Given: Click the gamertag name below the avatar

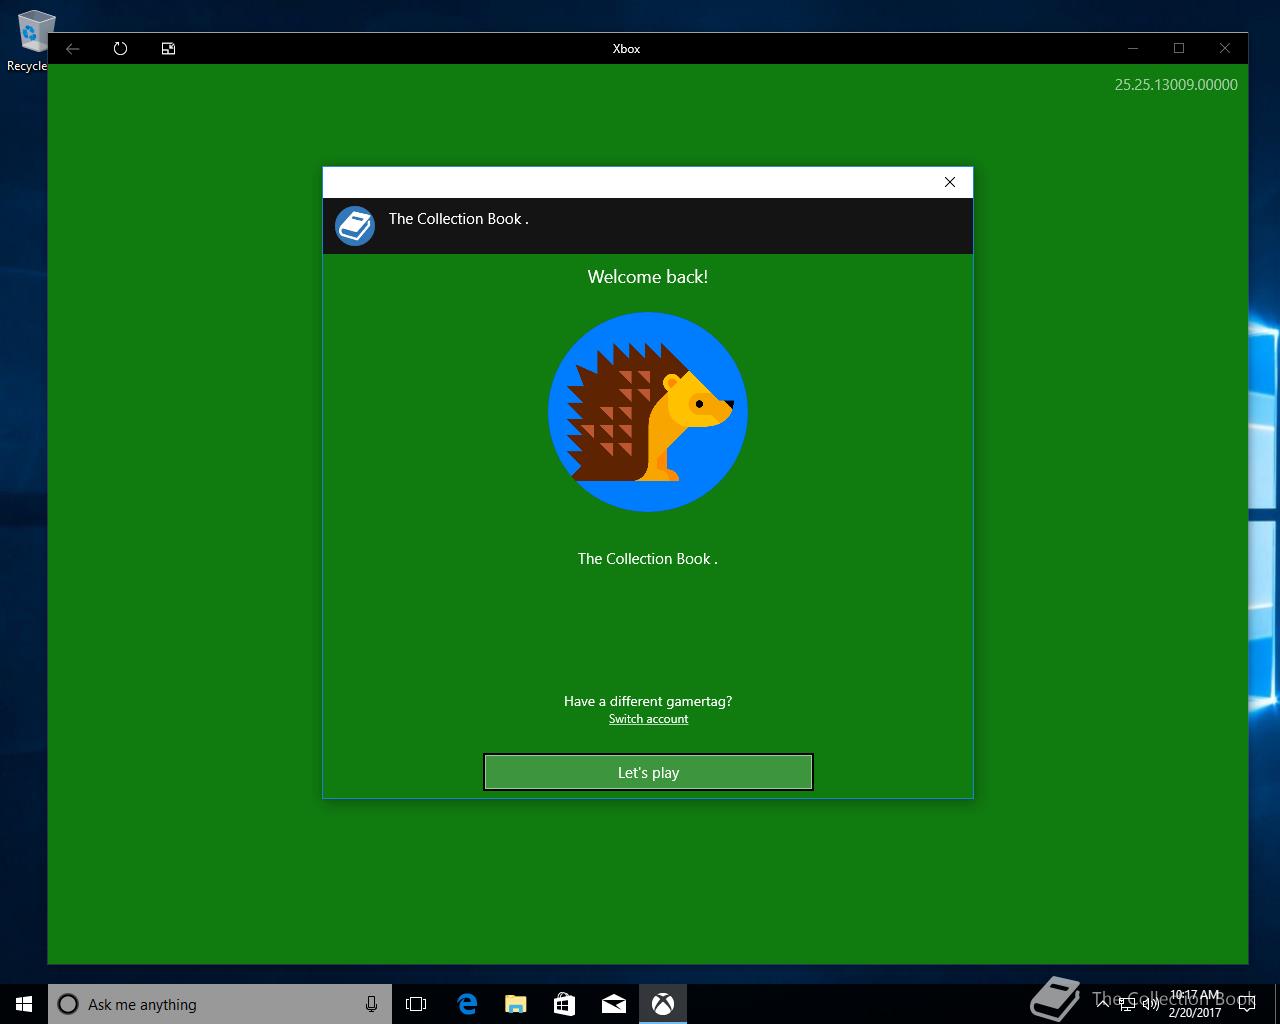Looking at the screenshot, I should point(648,559).
